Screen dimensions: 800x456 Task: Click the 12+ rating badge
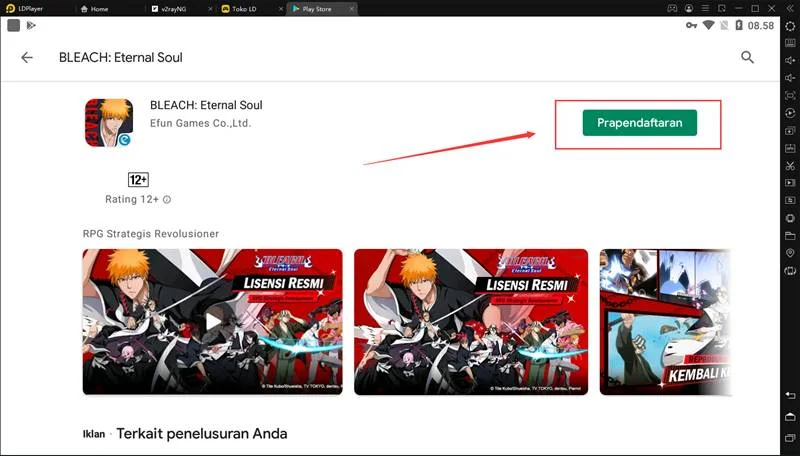pos(138,180)
